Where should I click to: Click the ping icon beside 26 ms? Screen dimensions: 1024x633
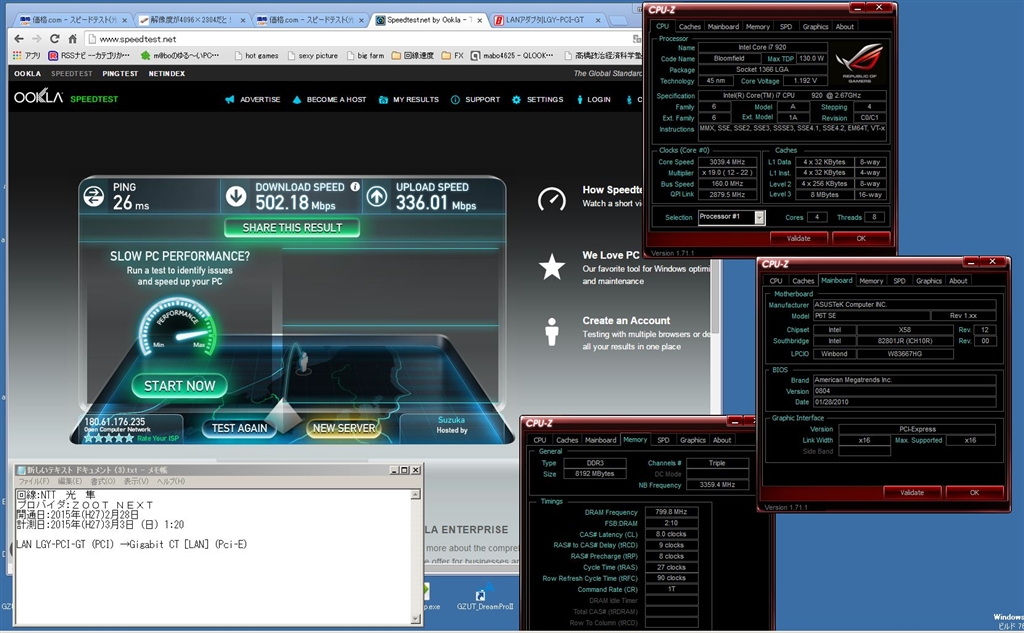[x=94, y=196]
